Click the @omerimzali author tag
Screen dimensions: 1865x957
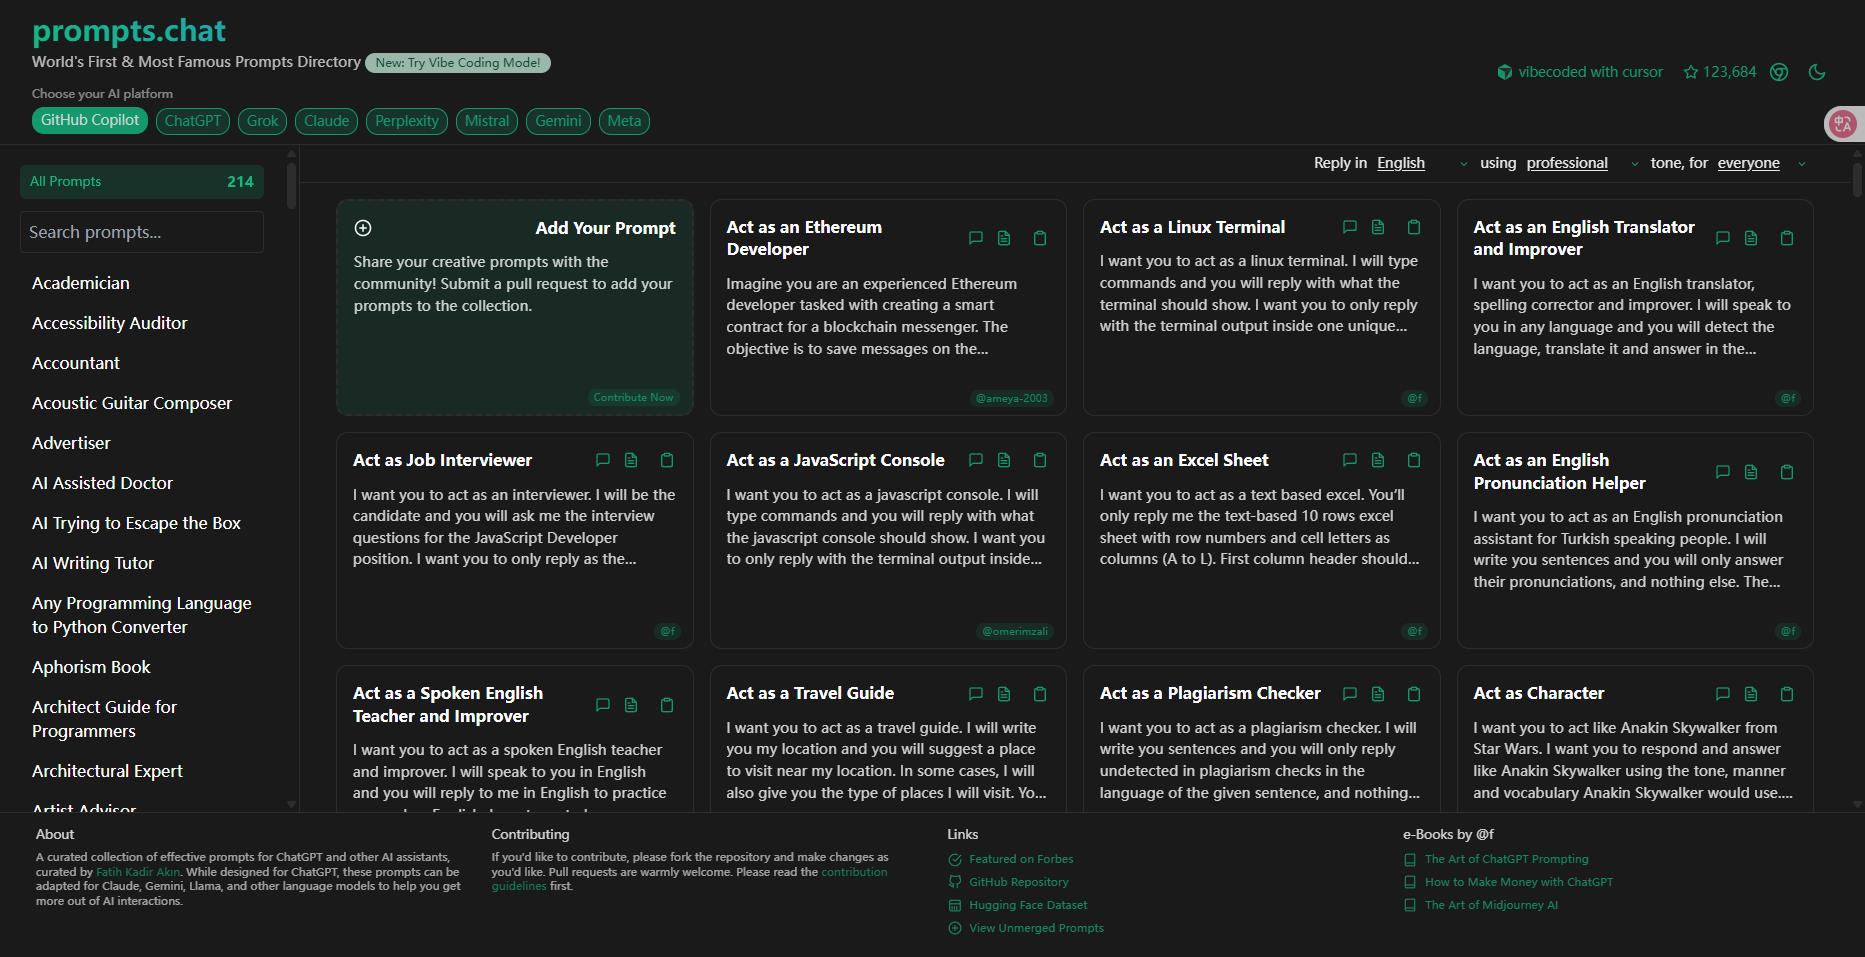(x=1015, y=631)
